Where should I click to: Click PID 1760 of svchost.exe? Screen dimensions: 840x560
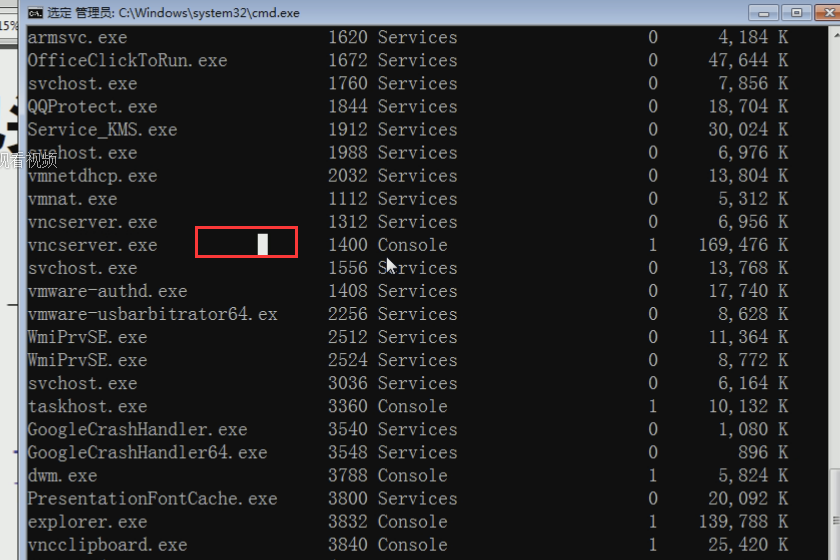point(348,84)
